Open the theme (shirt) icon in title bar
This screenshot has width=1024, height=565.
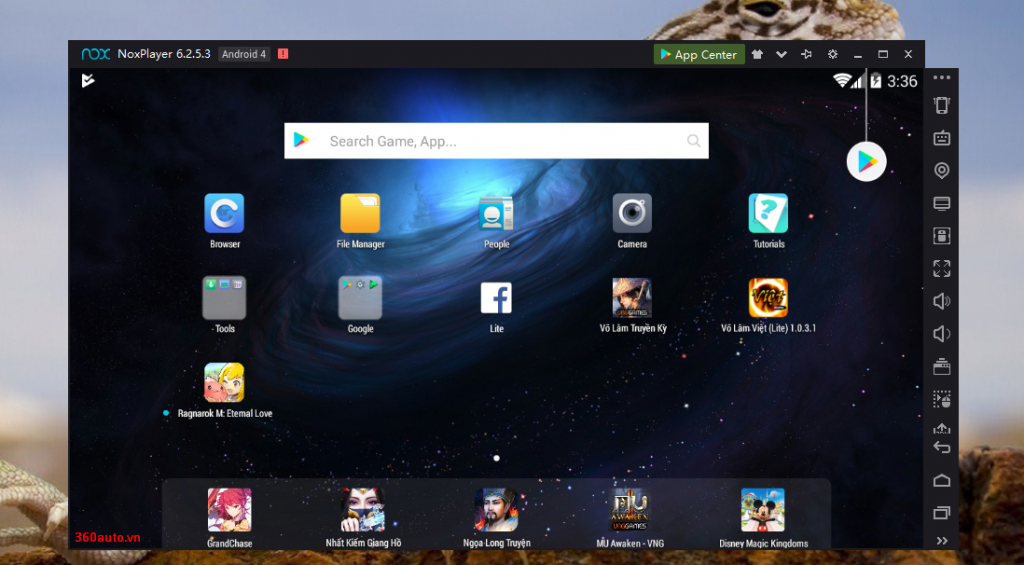pos(757,54)
